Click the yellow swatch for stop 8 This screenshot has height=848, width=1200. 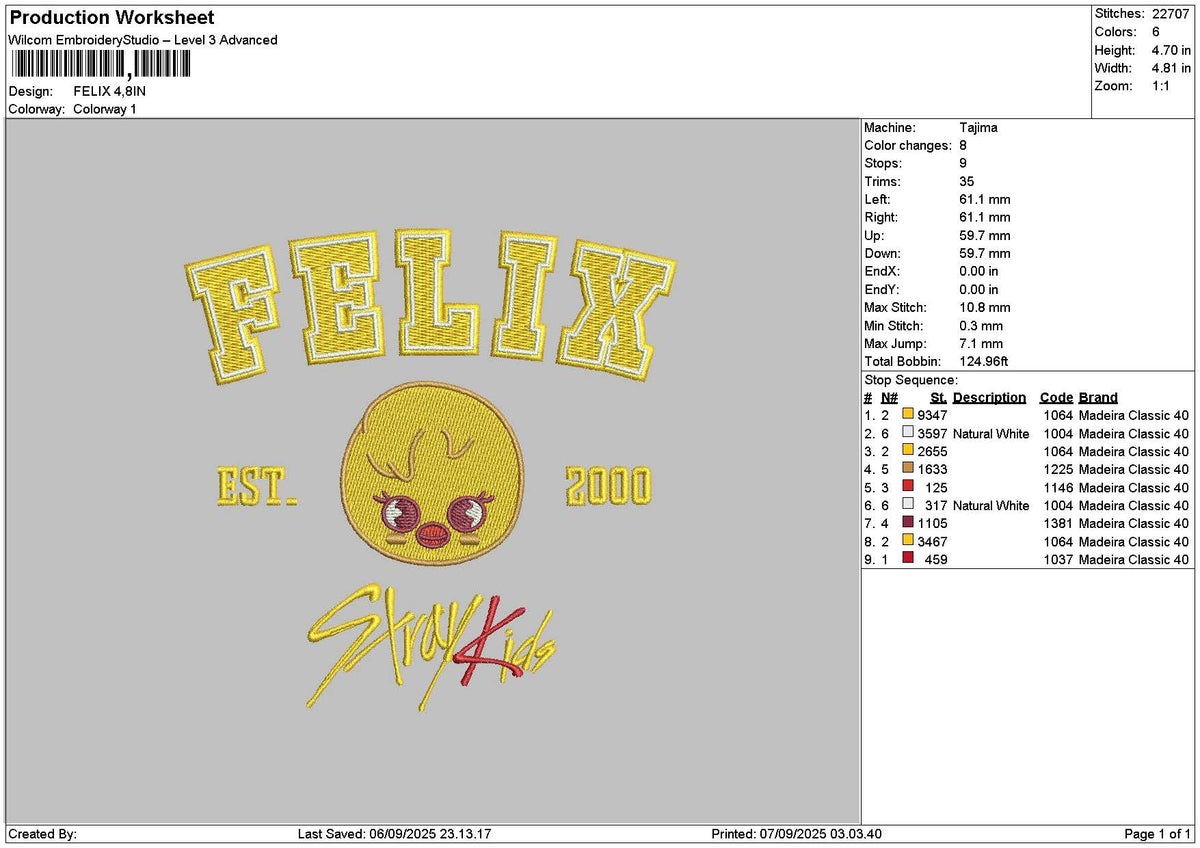click(908, 541)
